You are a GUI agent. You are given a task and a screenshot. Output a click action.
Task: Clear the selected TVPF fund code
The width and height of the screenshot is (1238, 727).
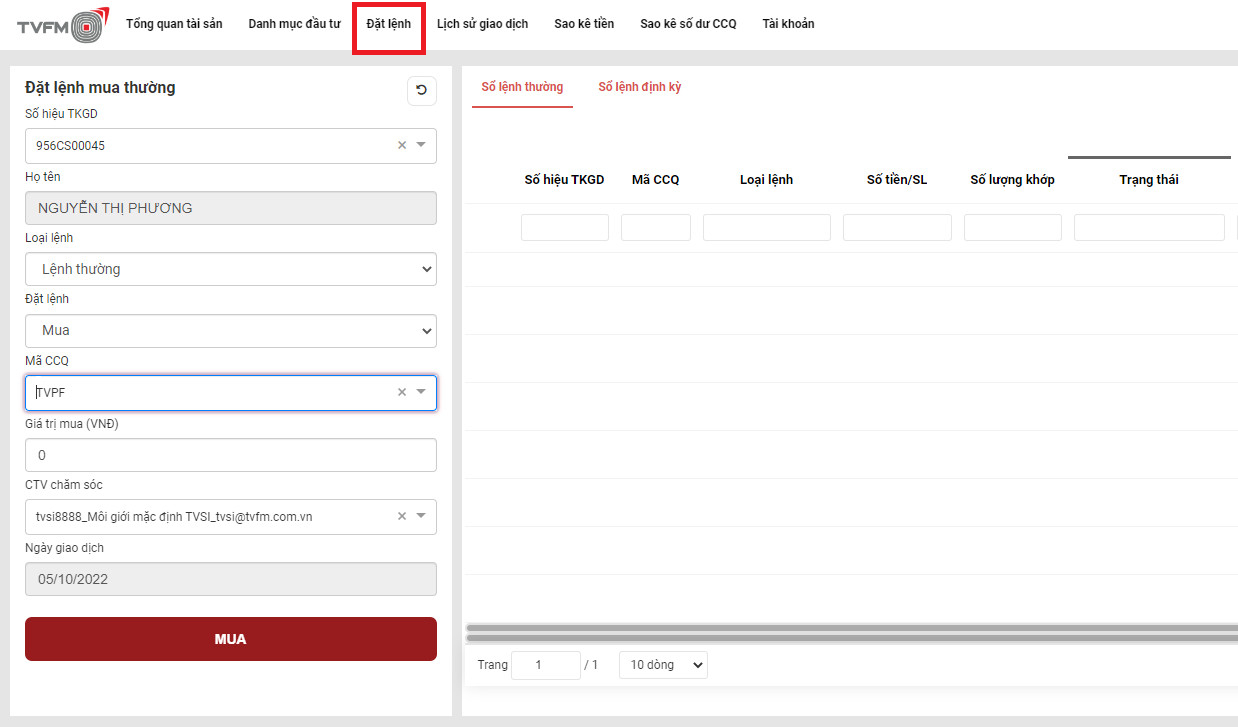point(402,392)
